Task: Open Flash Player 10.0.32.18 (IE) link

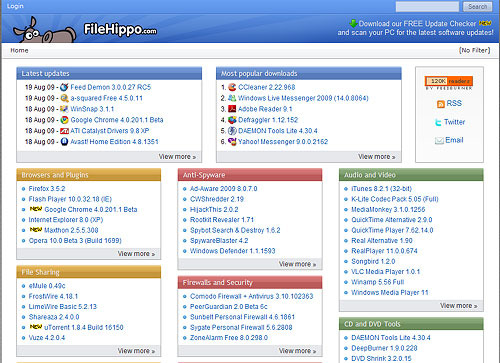Action: pyautogui.click(x=70, y=199)
